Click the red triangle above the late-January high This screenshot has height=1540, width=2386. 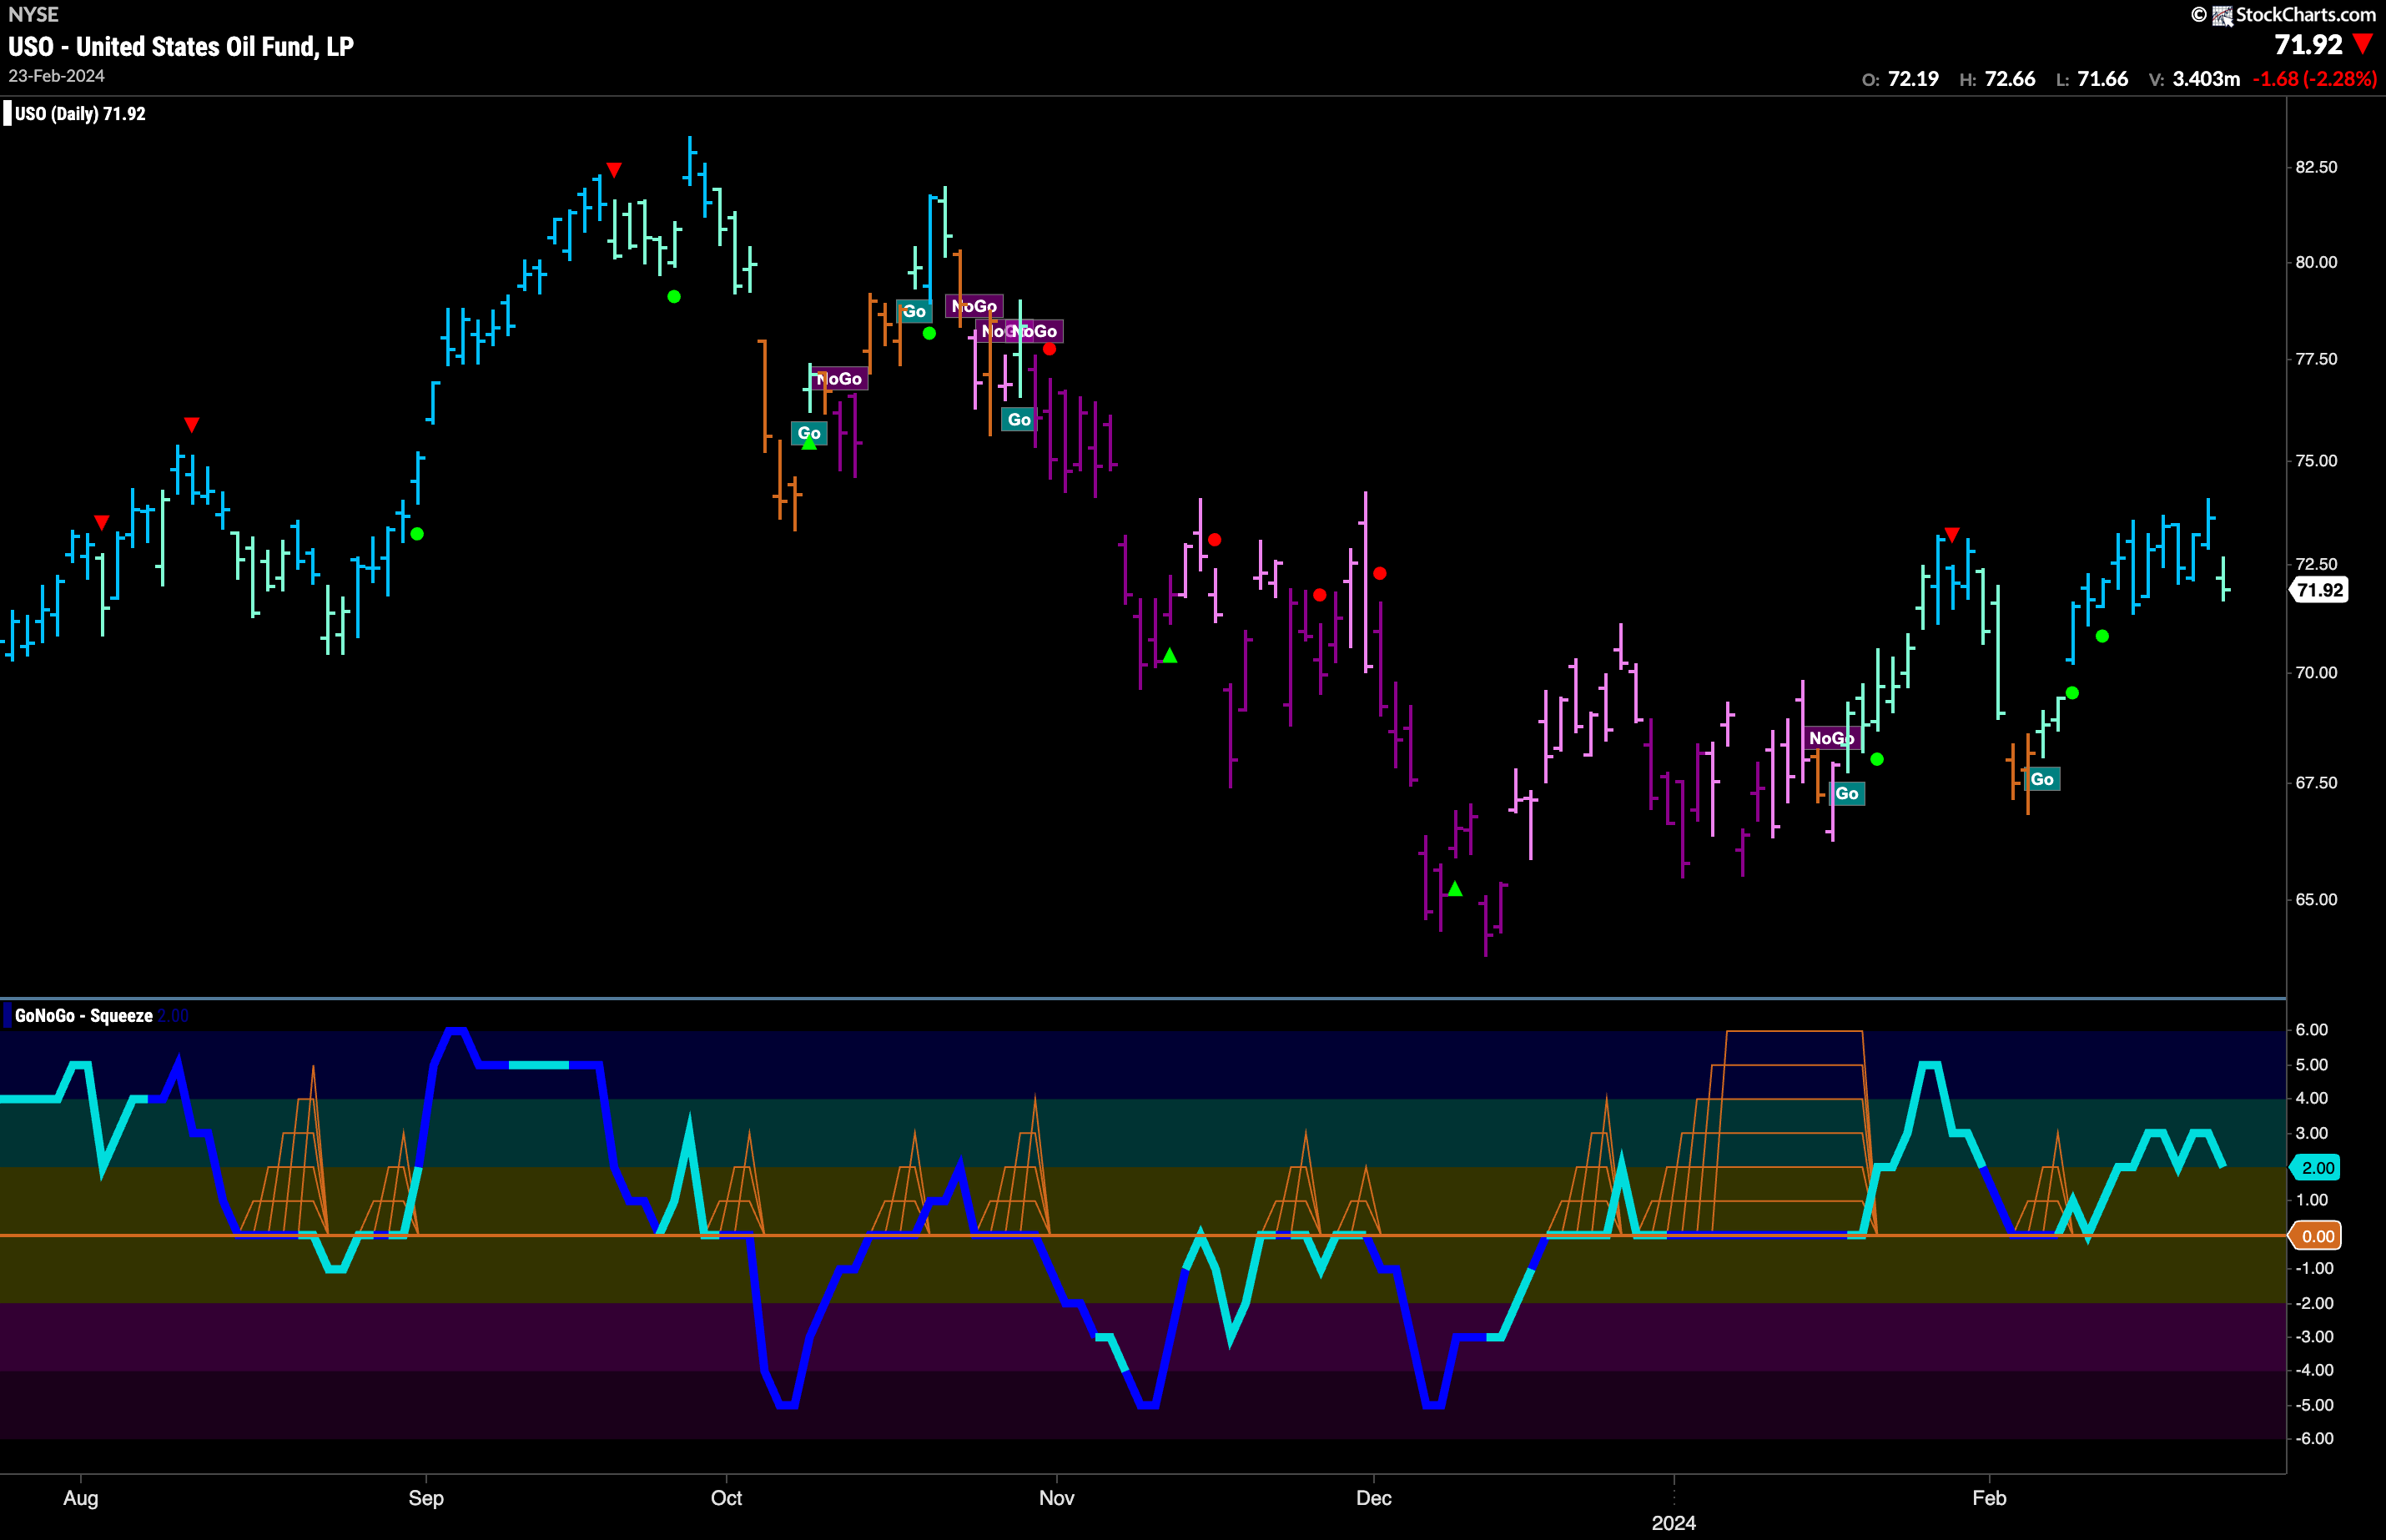click(x=1952, y=535)
